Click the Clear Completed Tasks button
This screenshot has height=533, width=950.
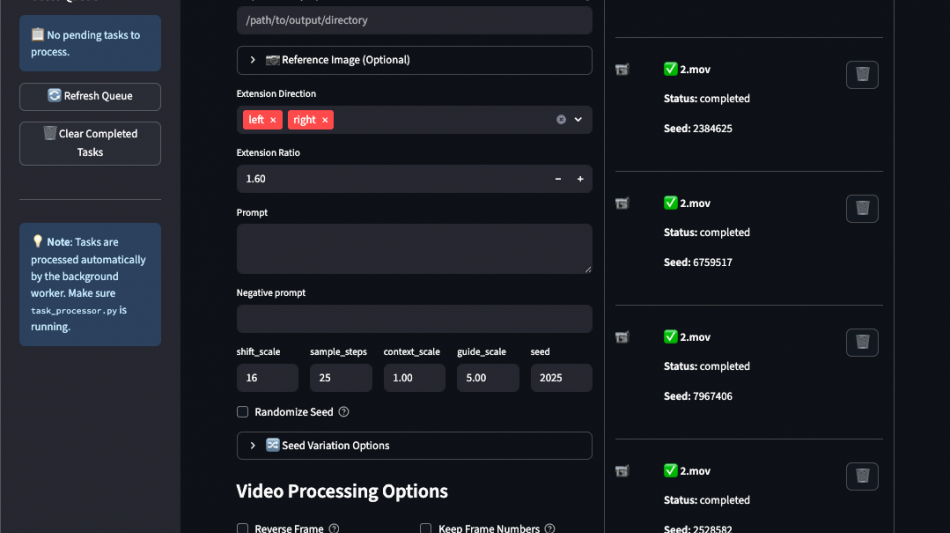coord(90,143)
